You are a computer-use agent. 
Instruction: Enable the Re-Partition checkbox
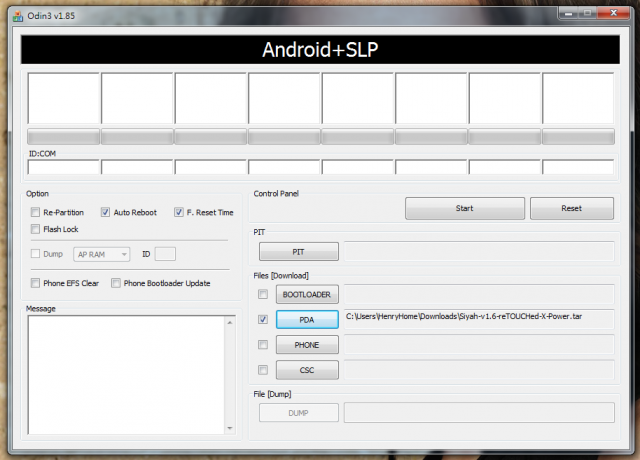36,212
